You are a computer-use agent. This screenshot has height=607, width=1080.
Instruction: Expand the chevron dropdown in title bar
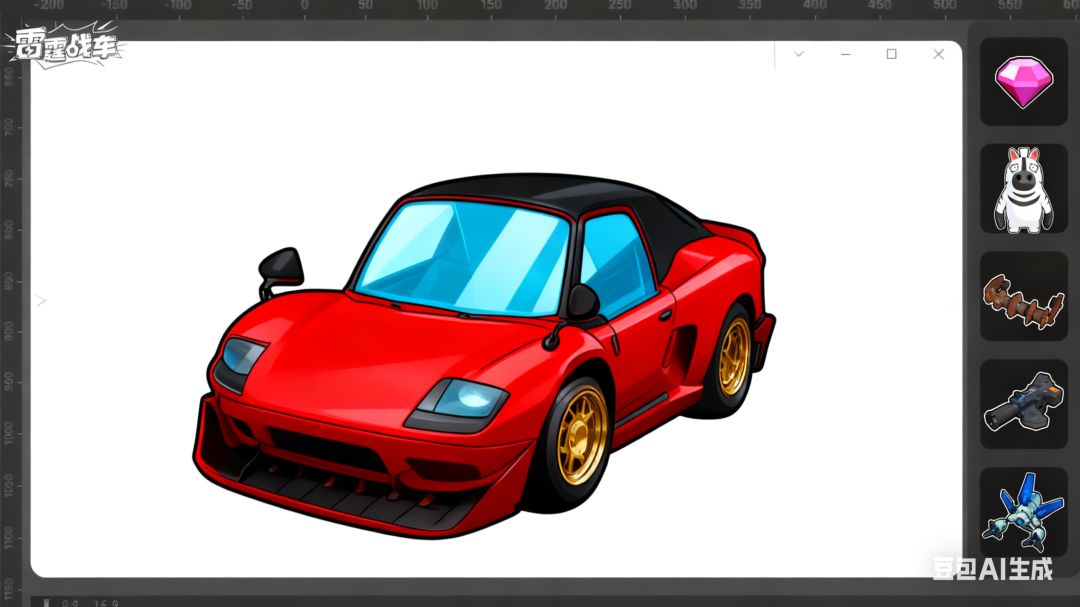click(799, 54)
